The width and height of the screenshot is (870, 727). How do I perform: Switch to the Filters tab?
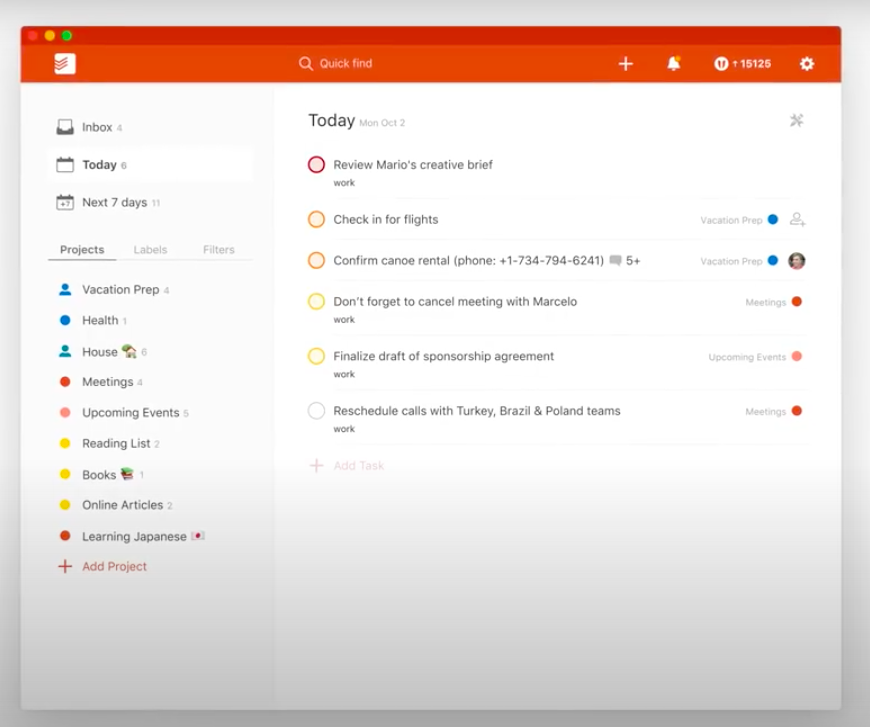point(218,250)
